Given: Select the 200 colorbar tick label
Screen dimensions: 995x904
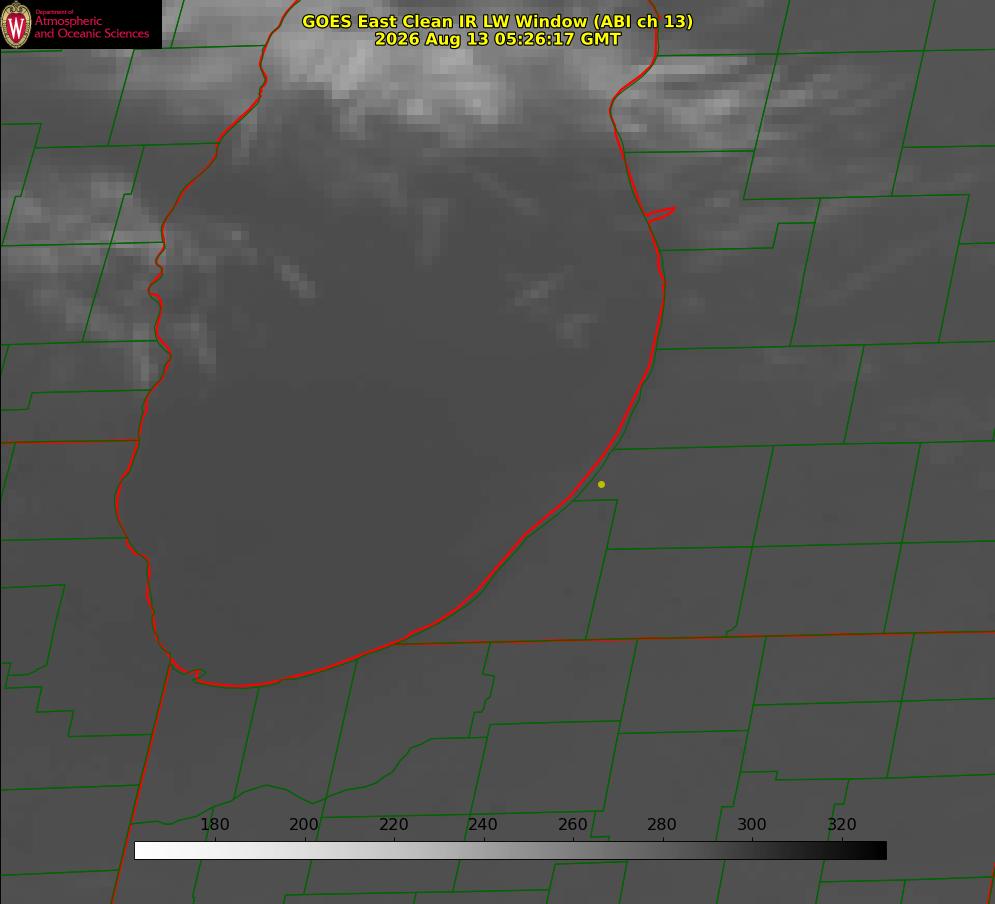Looking at the screenshot, I should tap(304, 825).
